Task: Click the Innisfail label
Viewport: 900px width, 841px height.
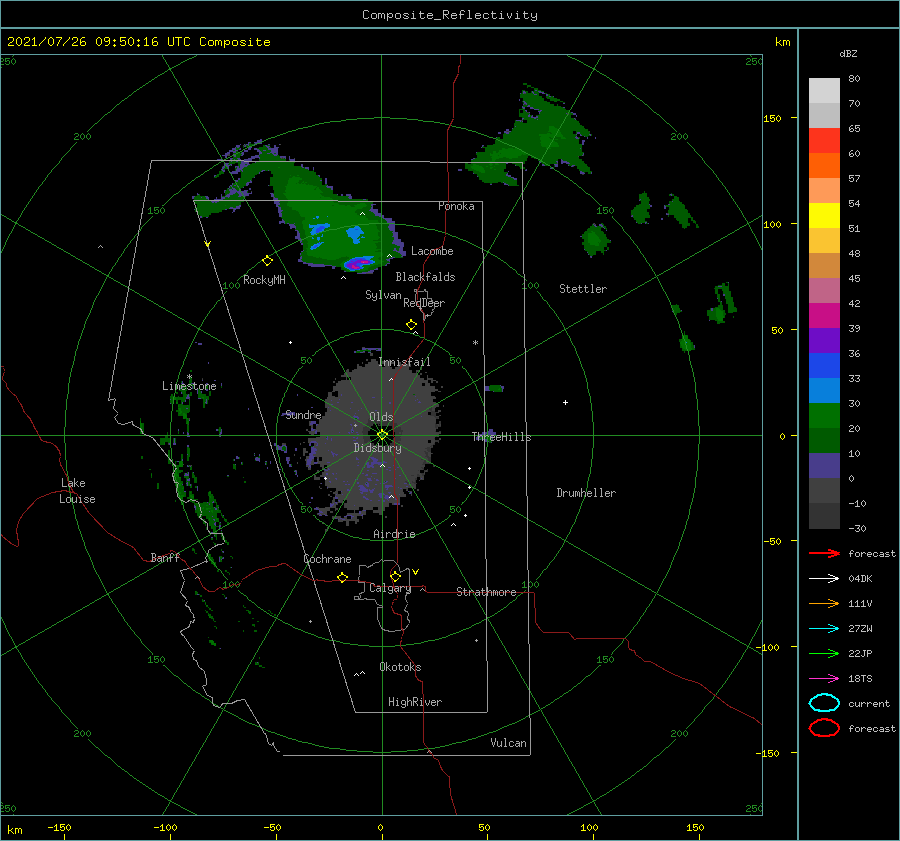Action: click(404, 362)
